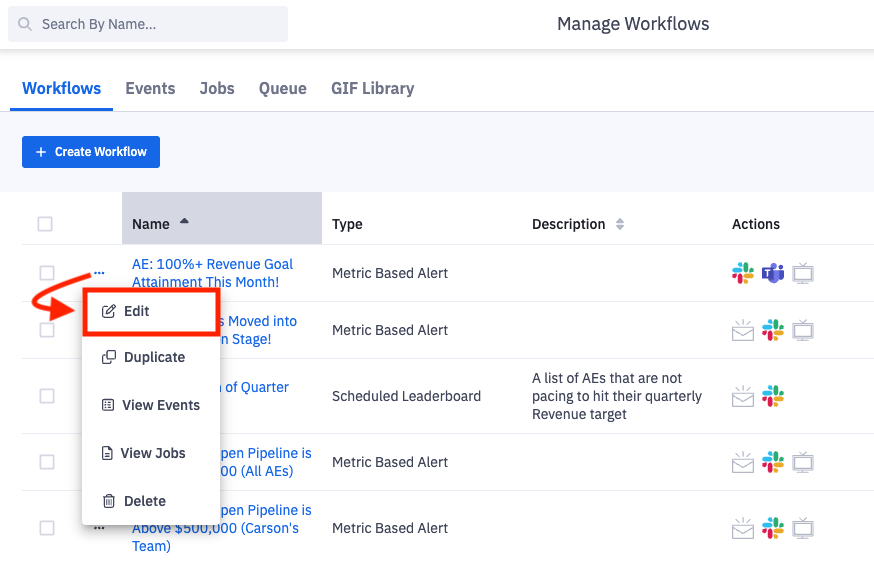The image size is (874, 564).
Task: Open three-dot menu for the first workflow
Action: coord(99,273)
